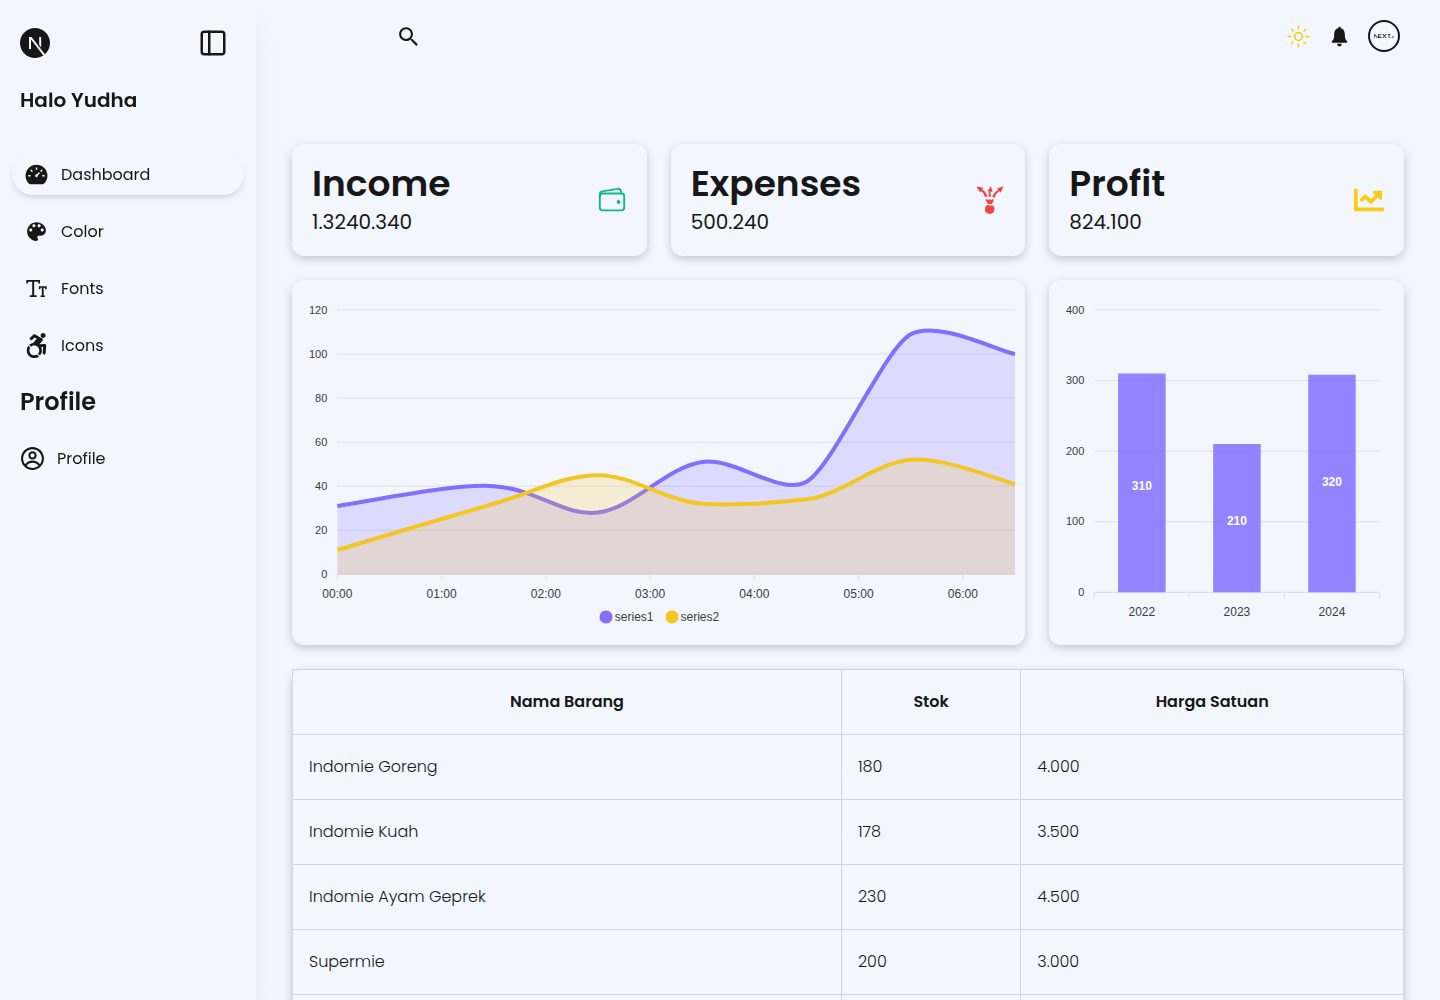Viewport: 1440px width, 1000px height.
Task: Click the Profit amount 824.100
Action: click(x=1105, y=222)
